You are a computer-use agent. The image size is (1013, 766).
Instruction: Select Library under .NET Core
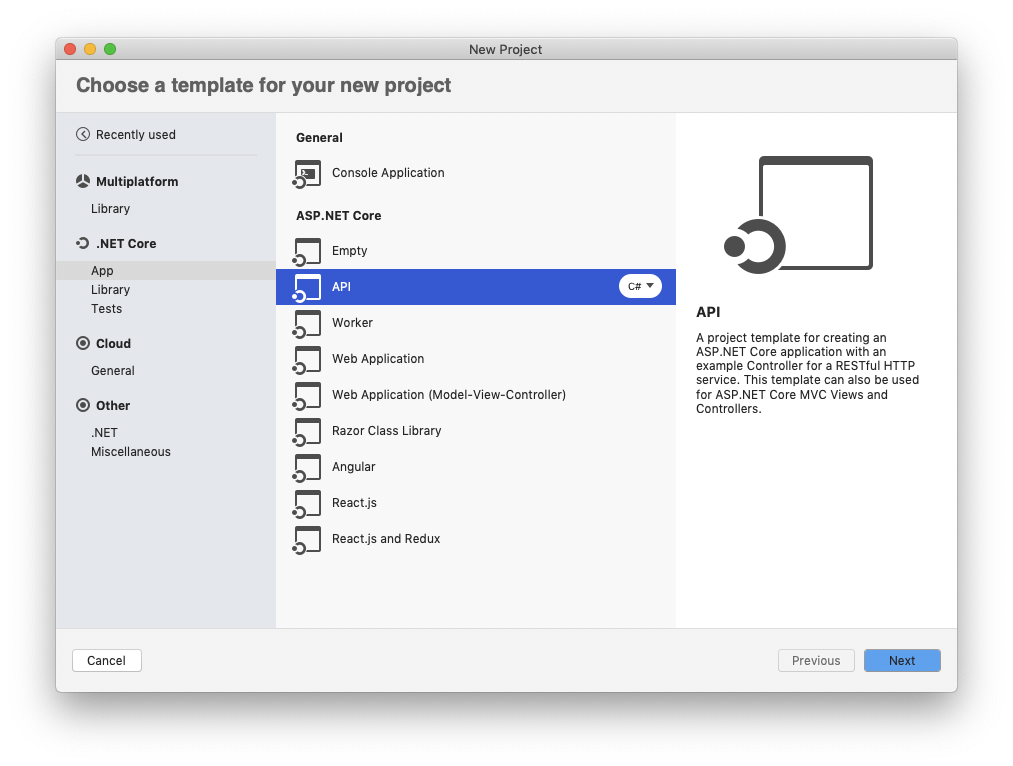coord(110,290)
